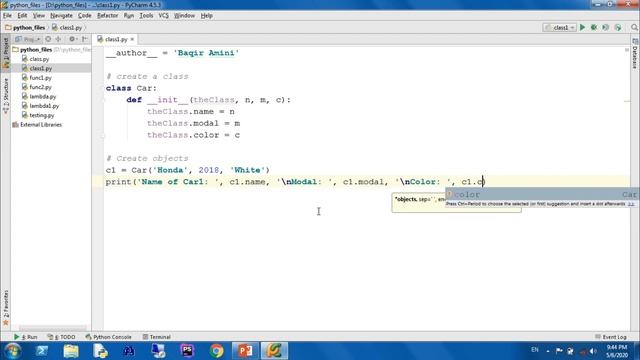Viewport: 640px width, 360px height.
Task: Open PowerShell from the taskbar
Action: 42,351
